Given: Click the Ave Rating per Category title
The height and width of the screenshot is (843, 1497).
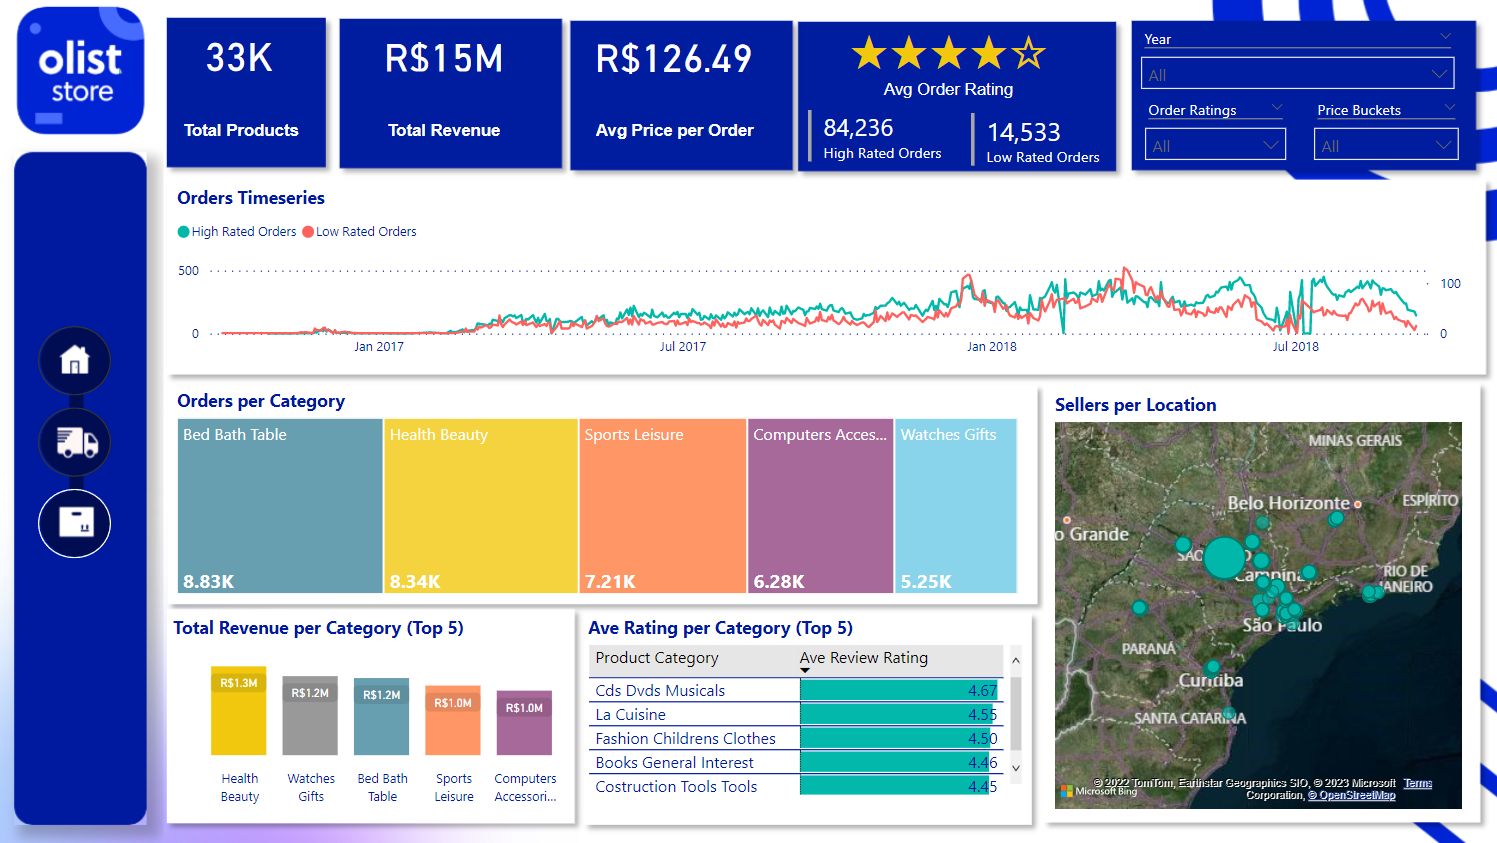Looking at the screenshot, I should click(x=720, y=628).
